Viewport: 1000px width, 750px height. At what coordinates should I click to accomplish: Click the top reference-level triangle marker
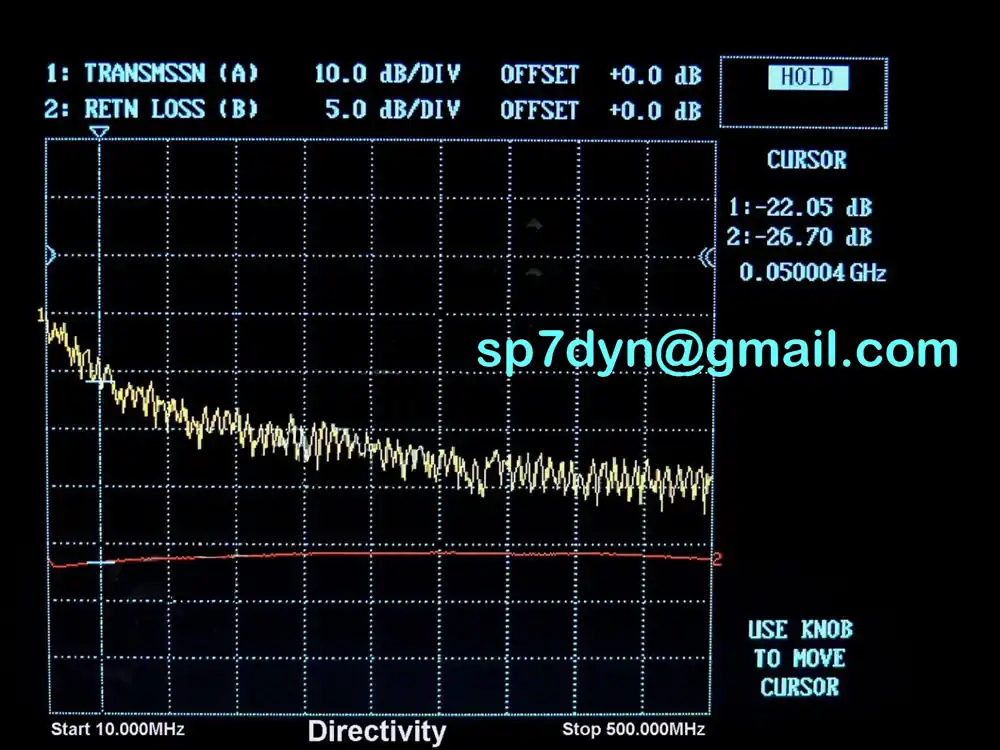(97, 131)
